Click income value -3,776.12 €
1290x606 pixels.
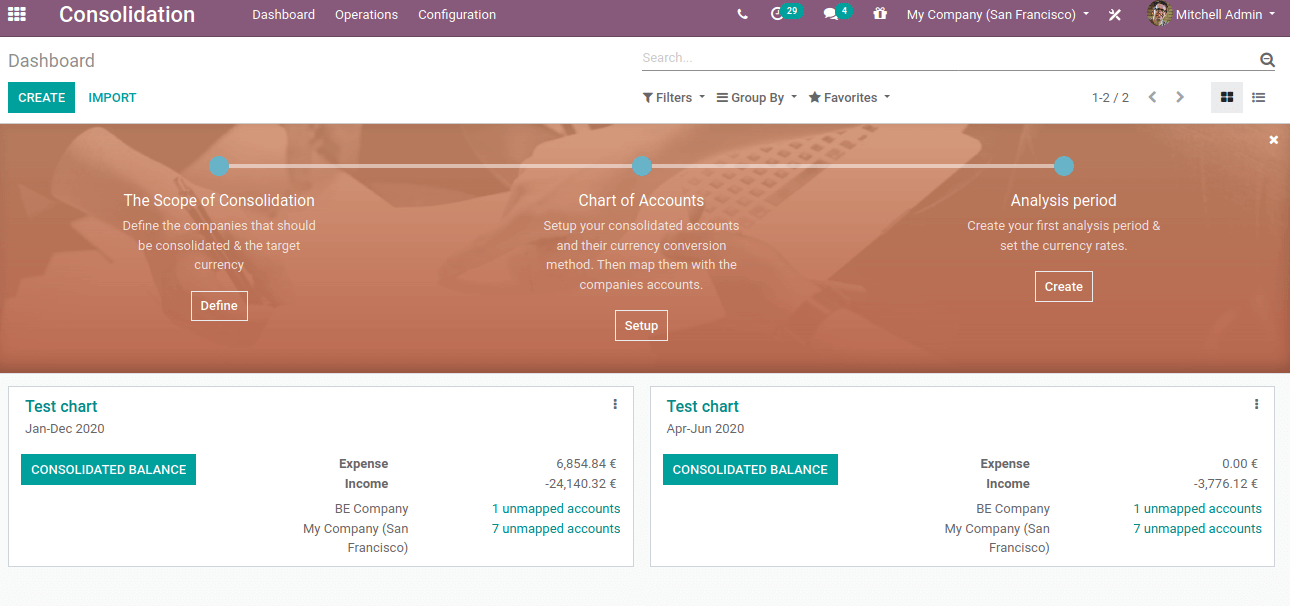tap(1225, 484)
